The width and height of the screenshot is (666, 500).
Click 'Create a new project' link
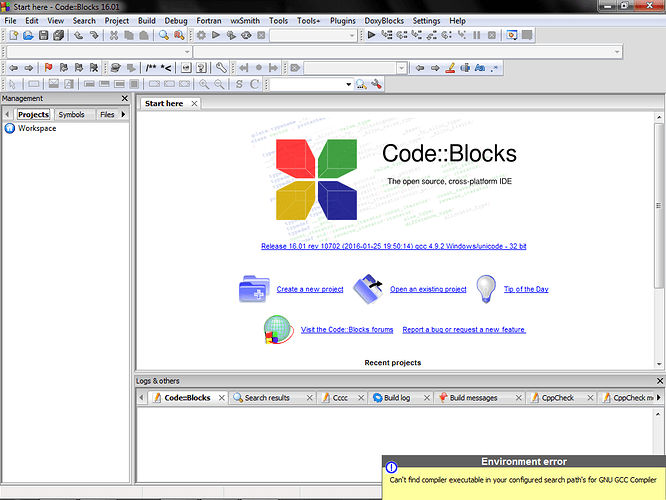(x=310, y=289)
